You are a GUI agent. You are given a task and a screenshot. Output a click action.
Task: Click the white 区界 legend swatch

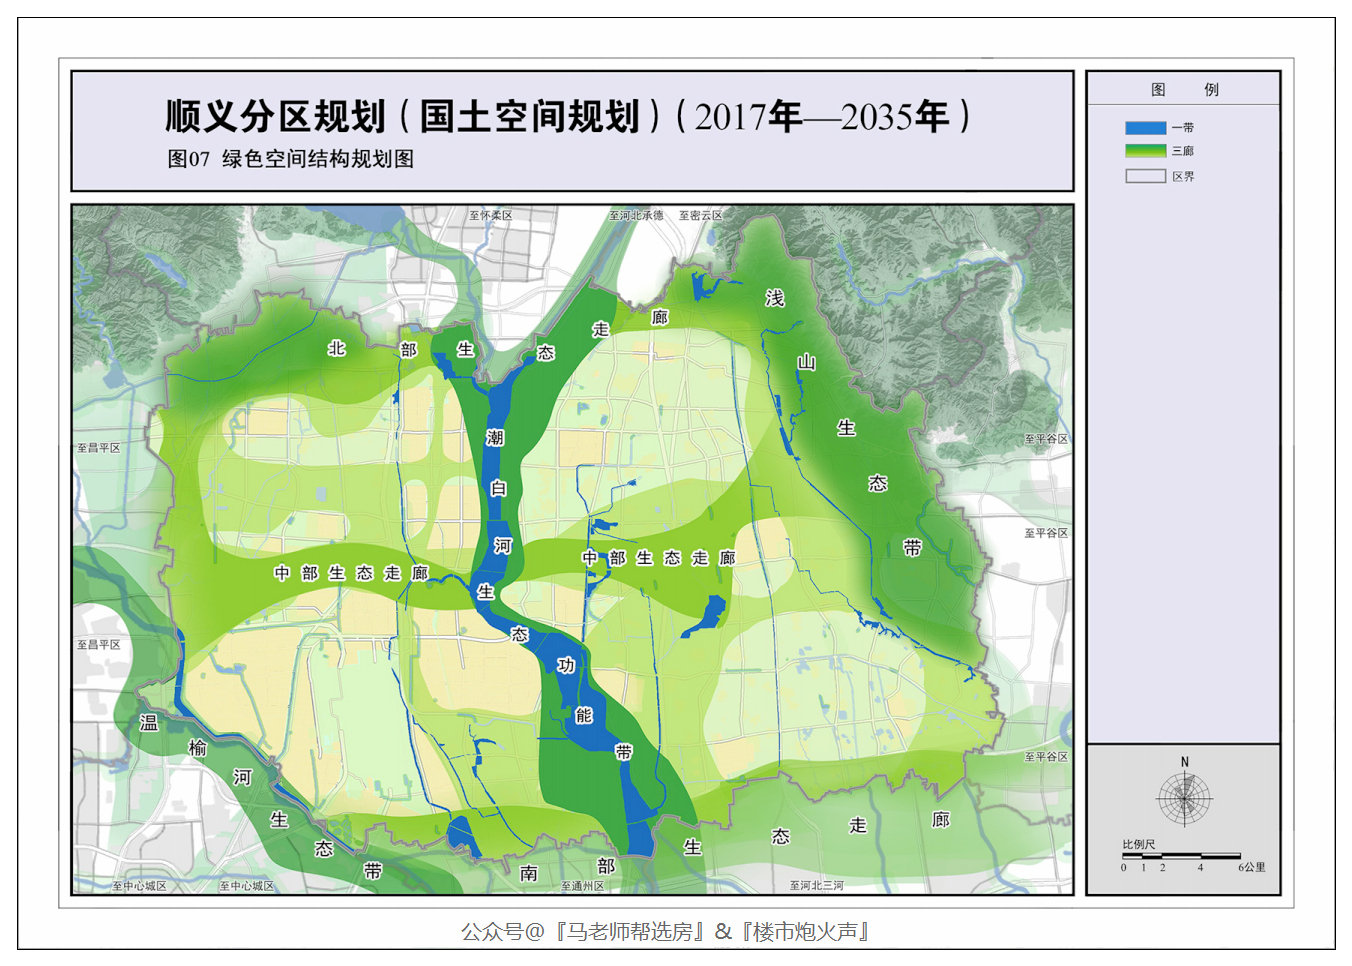click(x=1145, y=176)
